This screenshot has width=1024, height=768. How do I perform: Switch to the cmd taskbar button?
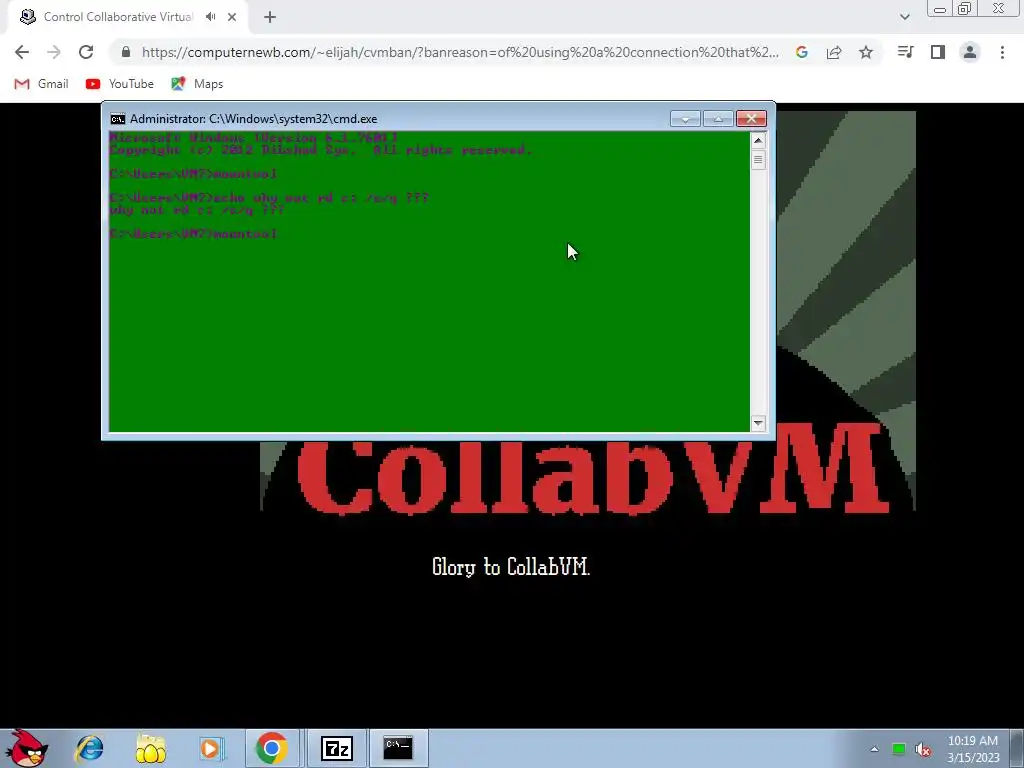pyautogui.click(x=398, y=748)
